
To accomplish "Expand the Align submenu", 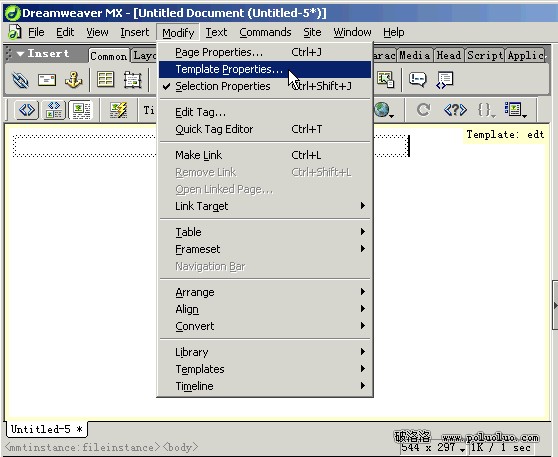I will tap(265, 309).
